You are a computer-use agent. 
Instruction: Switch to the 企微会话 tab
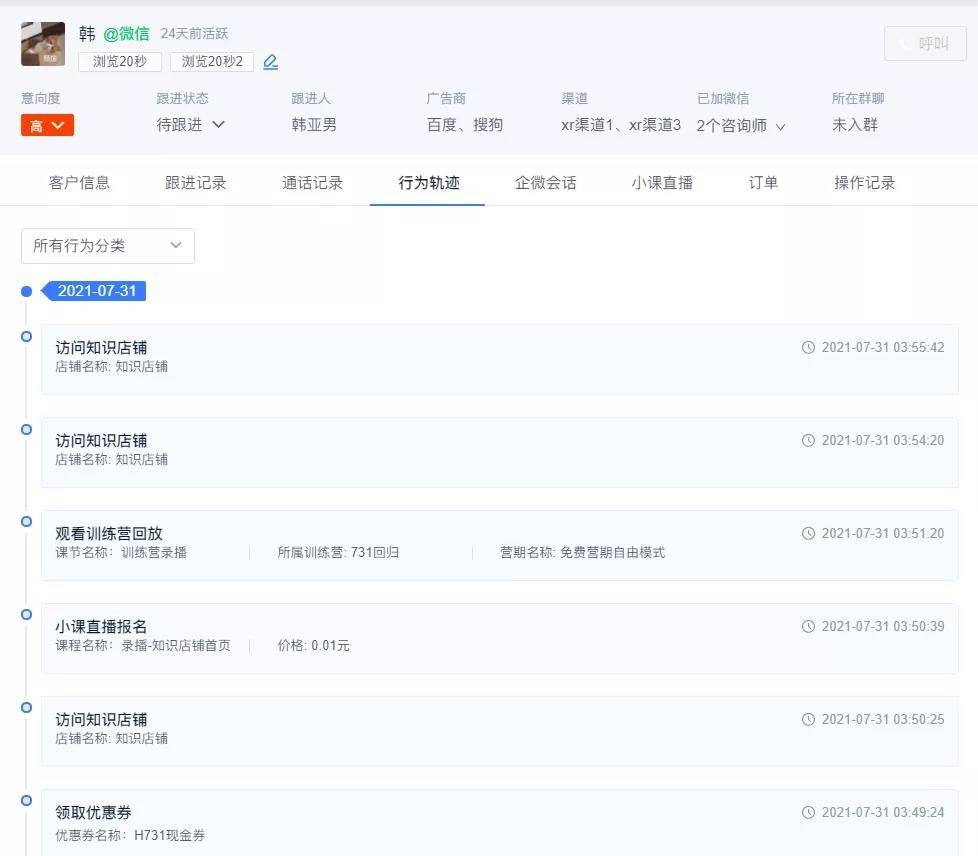click(x=545, y=183)
